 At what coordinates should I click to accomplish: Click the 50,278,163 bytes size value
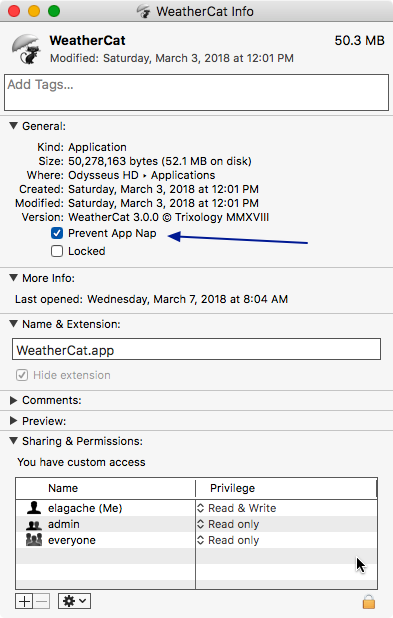[160, 161]
